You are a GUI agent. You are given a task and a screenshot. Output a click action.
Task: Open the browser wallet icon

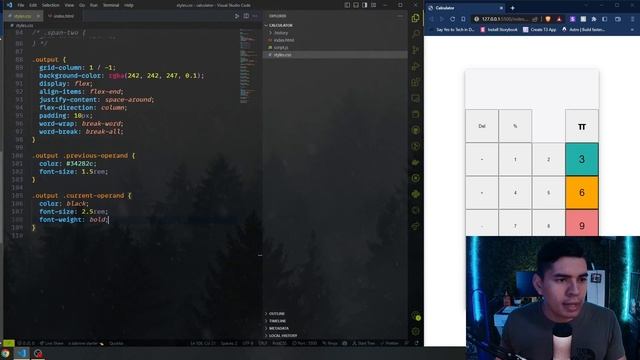tap(618, 19)
